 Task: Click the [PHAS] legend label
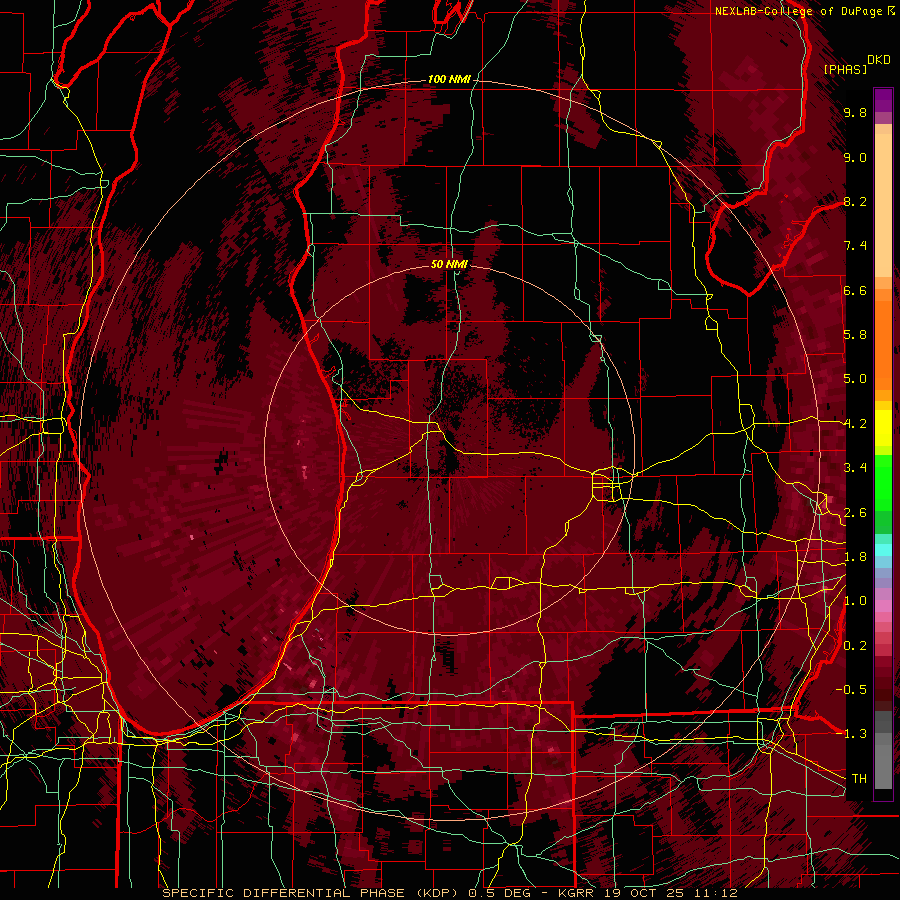pos(845,69)
